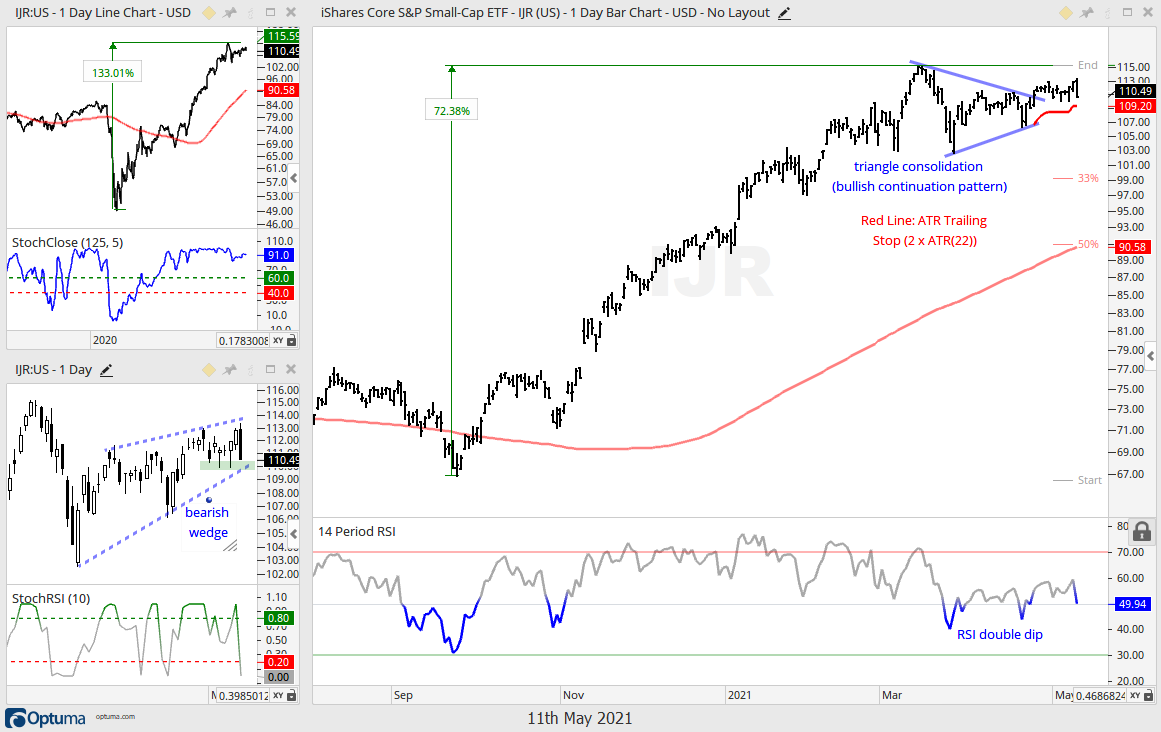This screenshot has height=732, width=1161.
Task: Maximize the iShares Bar Chart panel
Action: coord(1128,13)
